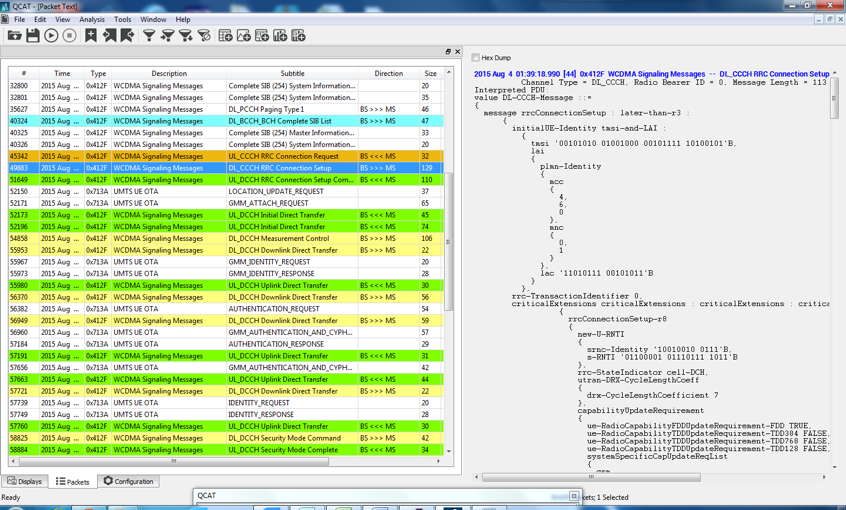Select AUTHENTICATION_RESPONSE packet row
Image resolution: width=846 pixels, height=510 pixels.
point(226,344)
